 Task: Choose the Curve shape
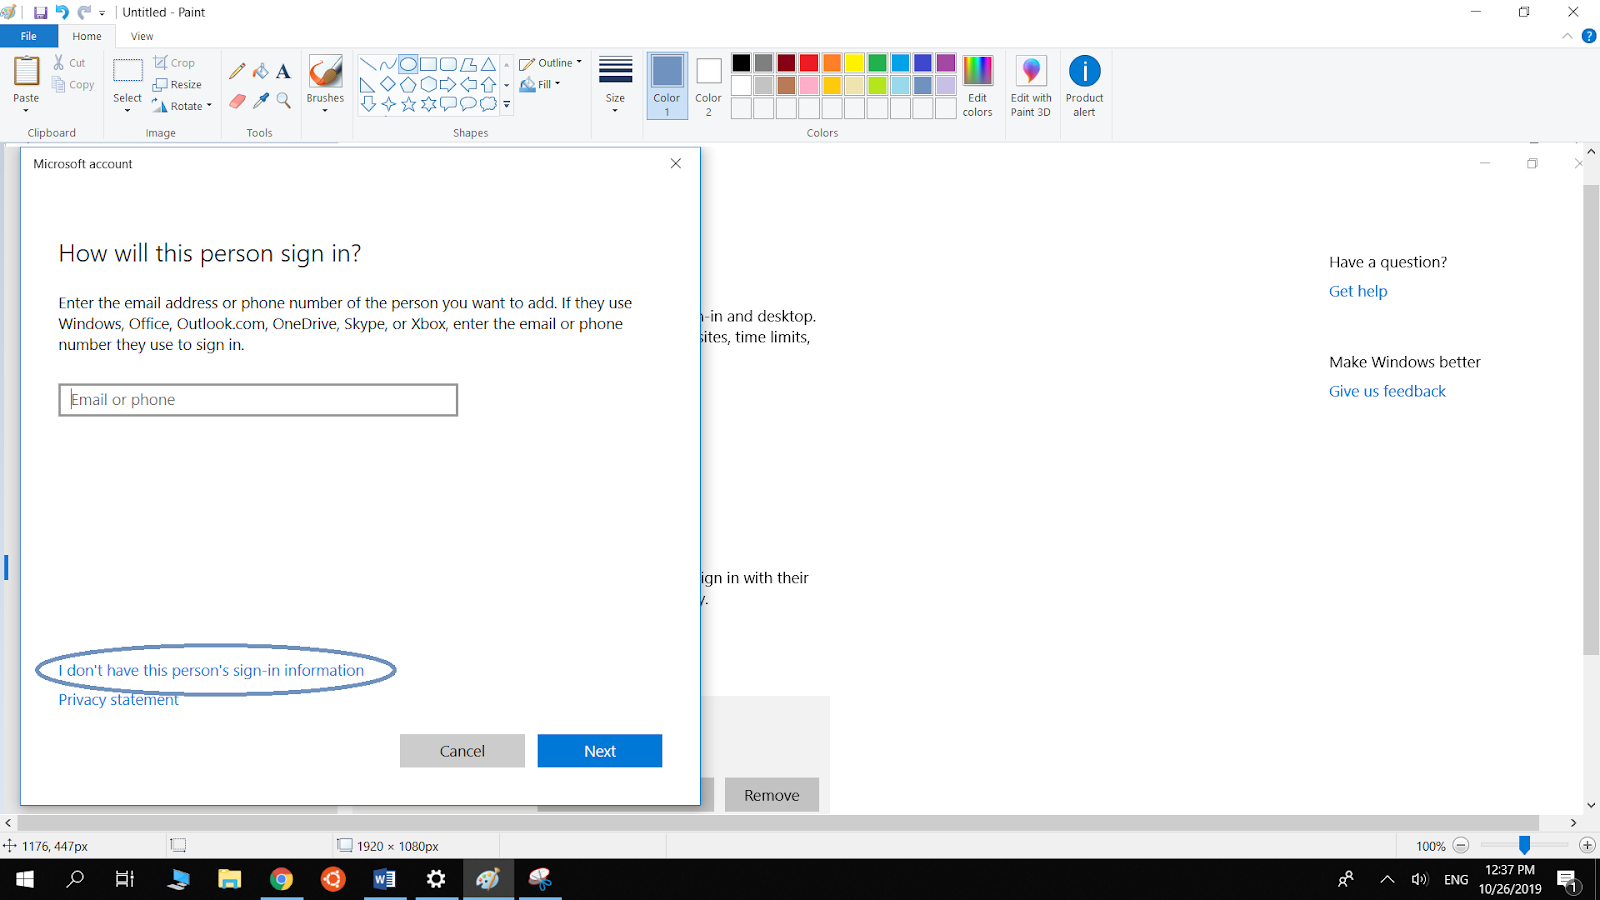click(388, 65)
